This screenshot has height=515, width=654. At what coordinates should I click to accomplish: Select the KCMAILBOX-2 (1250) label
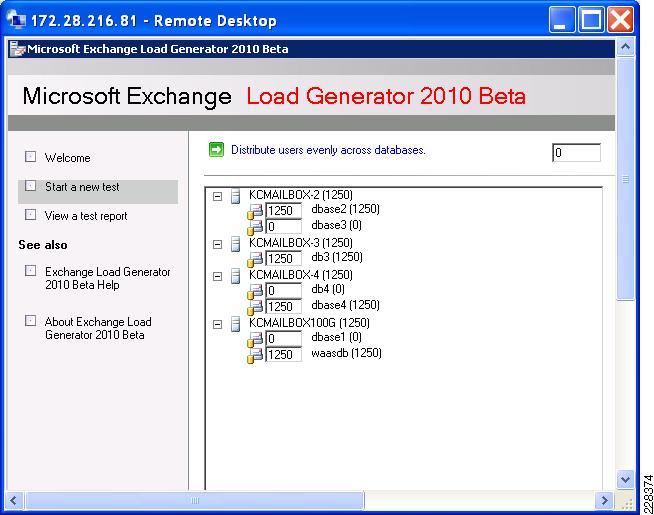tap(301, 195)
